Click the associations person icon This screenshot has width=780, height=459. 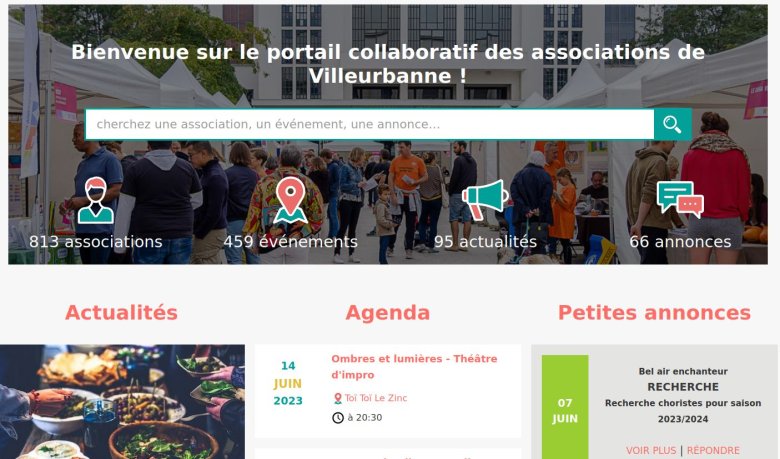click(96, 200)
